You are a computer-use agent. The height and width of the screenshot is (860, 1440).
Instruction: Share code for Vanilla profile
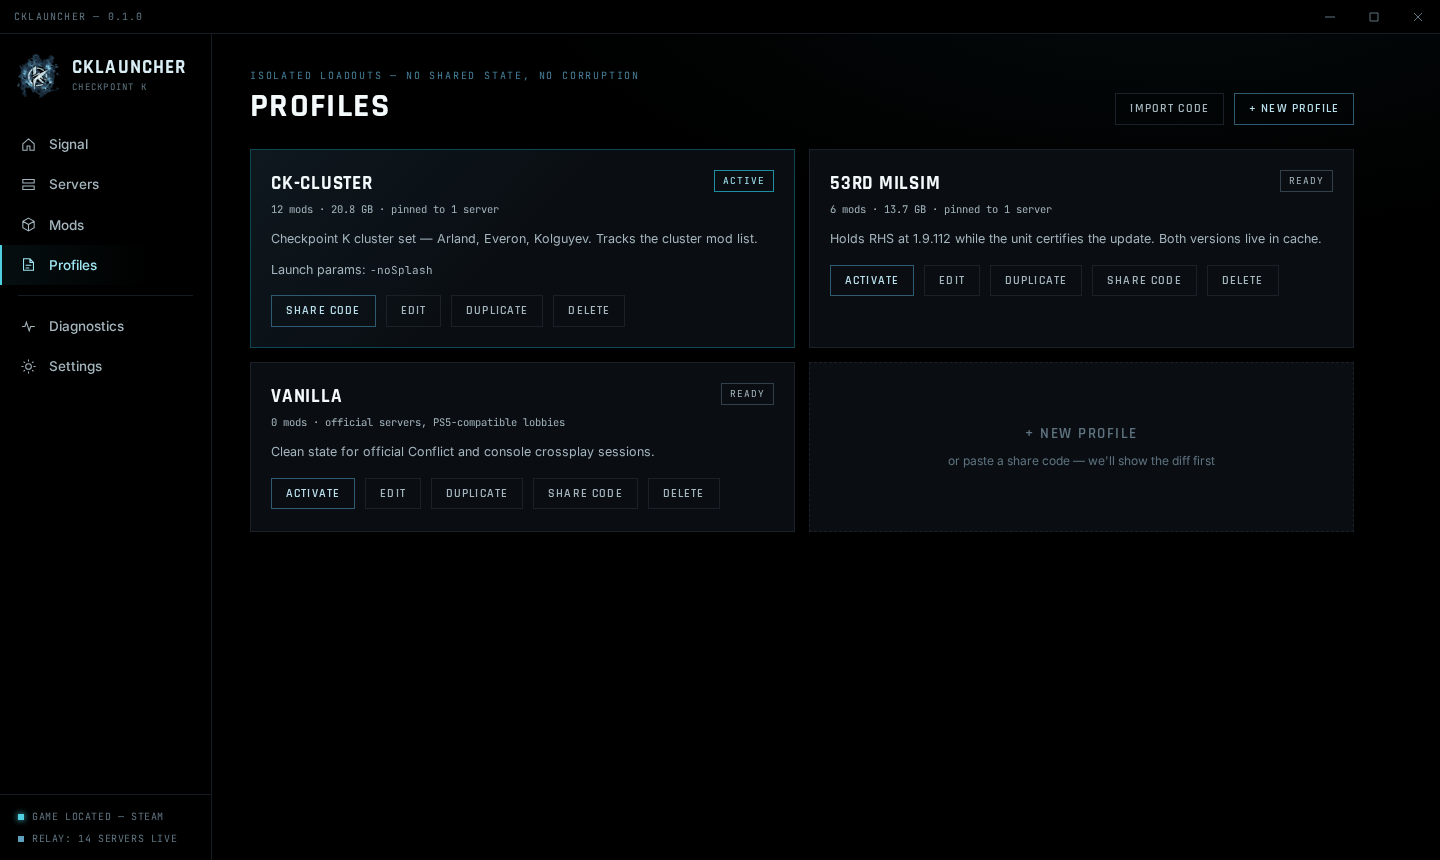click(585, 494)
